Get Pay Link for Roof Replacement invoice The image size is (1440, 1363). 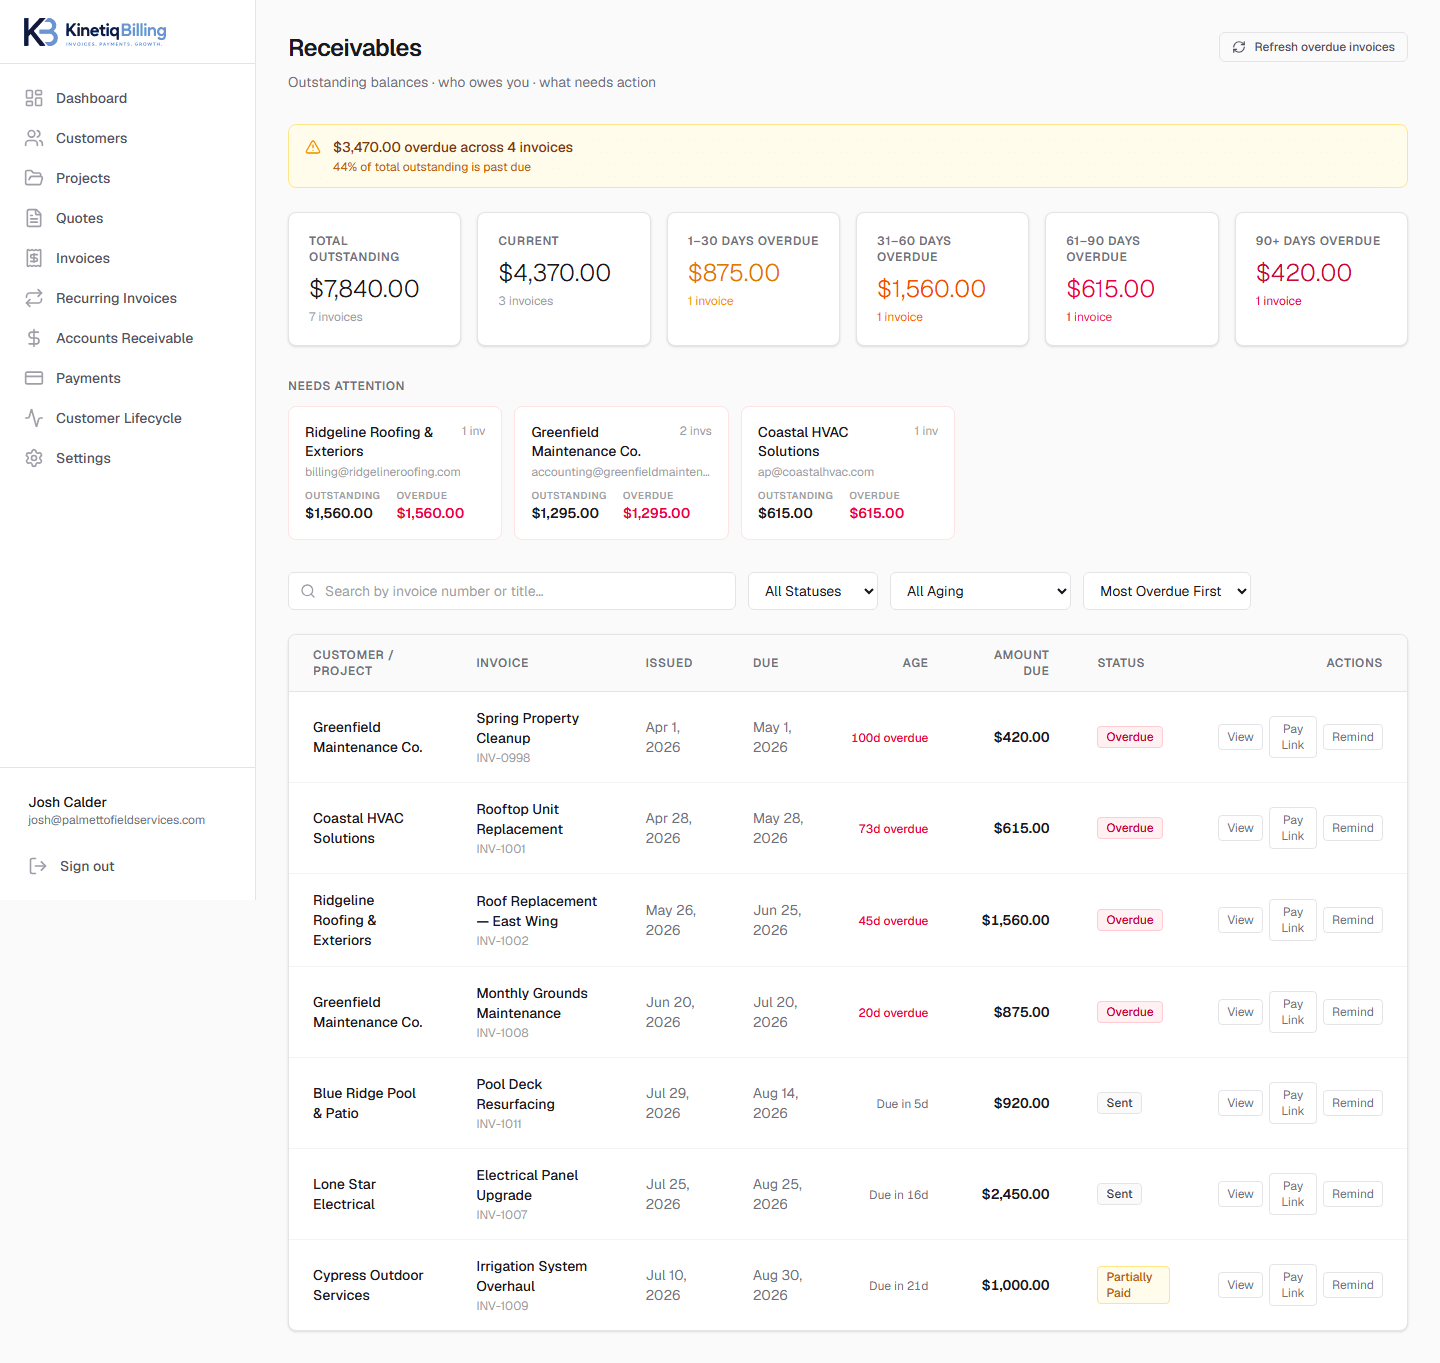(1293, 920)
